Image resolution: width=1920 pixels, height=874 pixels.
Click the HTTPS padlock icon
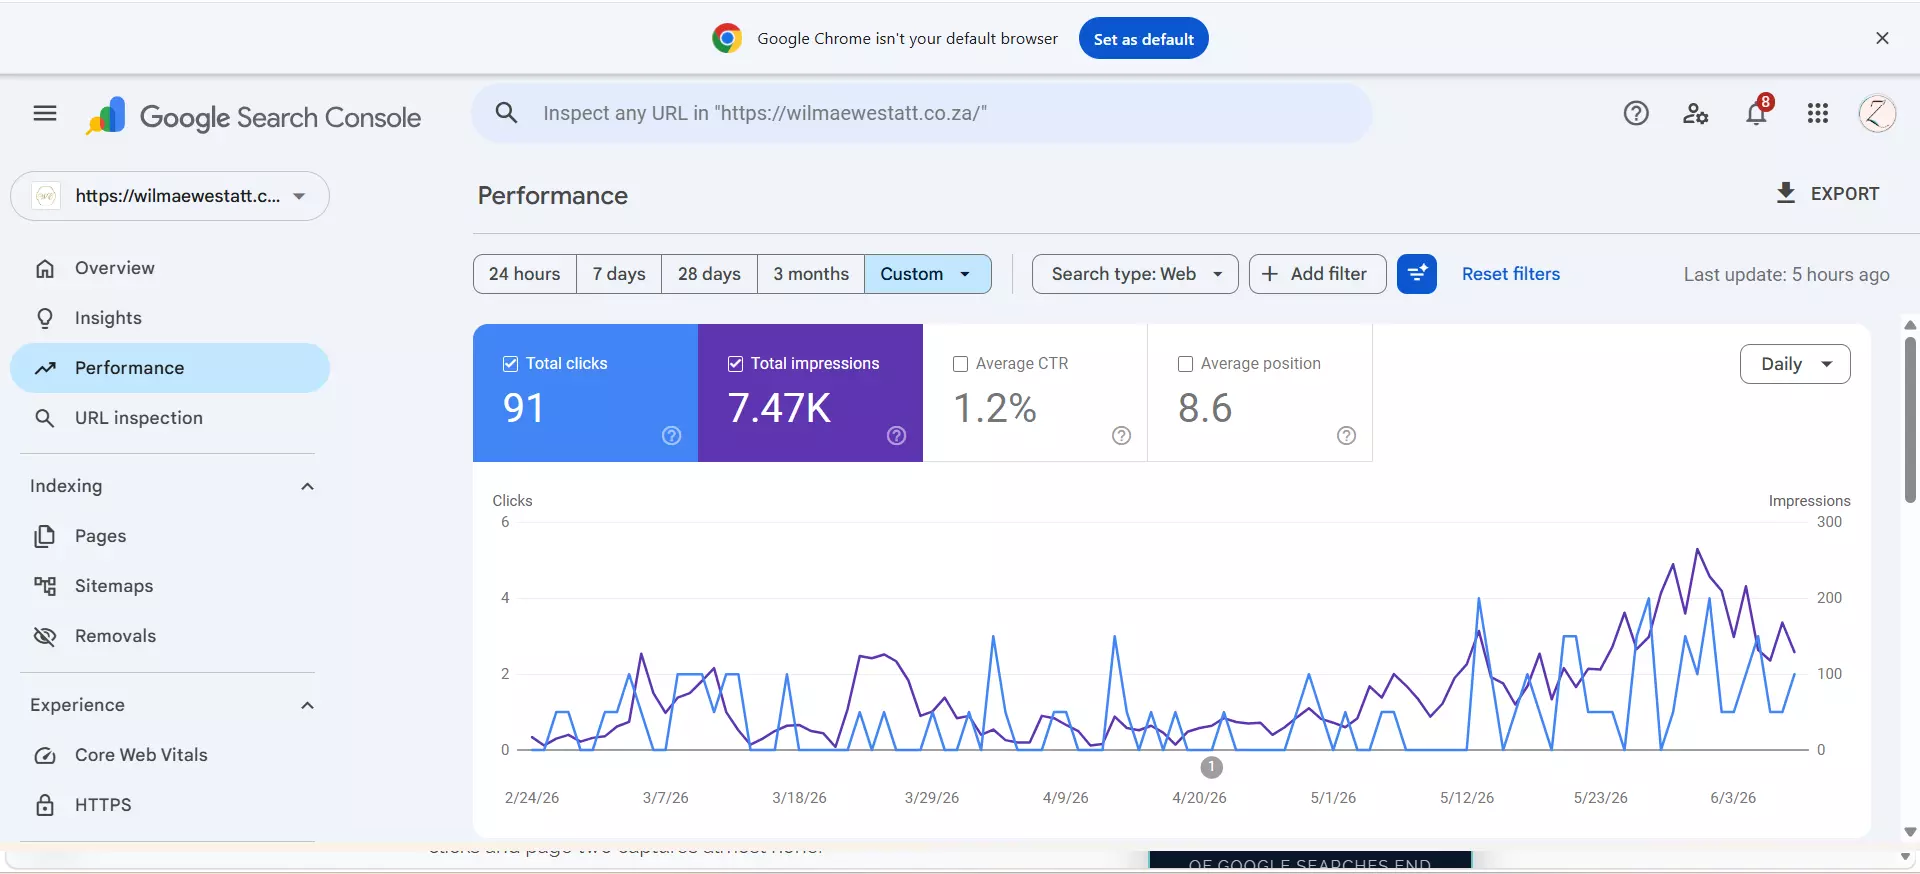(x=45, y=805)
